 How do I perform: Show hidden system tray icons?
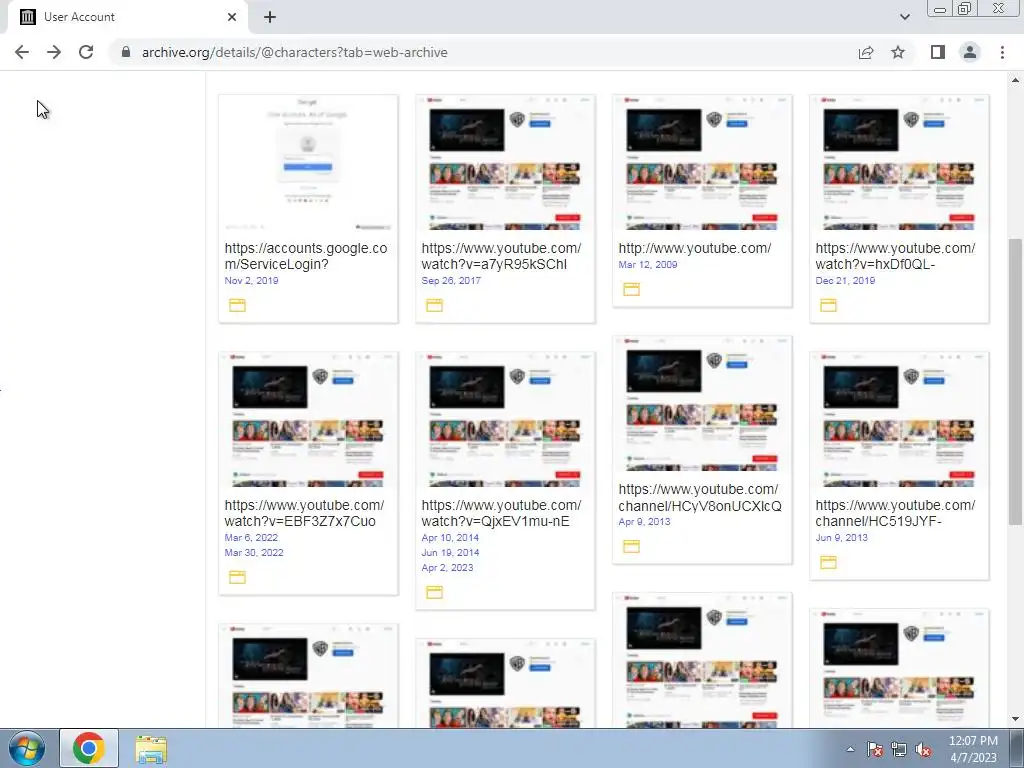(x=850, y=749)
